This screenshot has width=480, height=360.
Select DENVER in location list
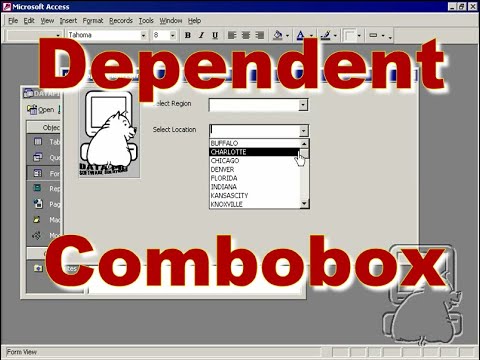(x=255, y=169)
